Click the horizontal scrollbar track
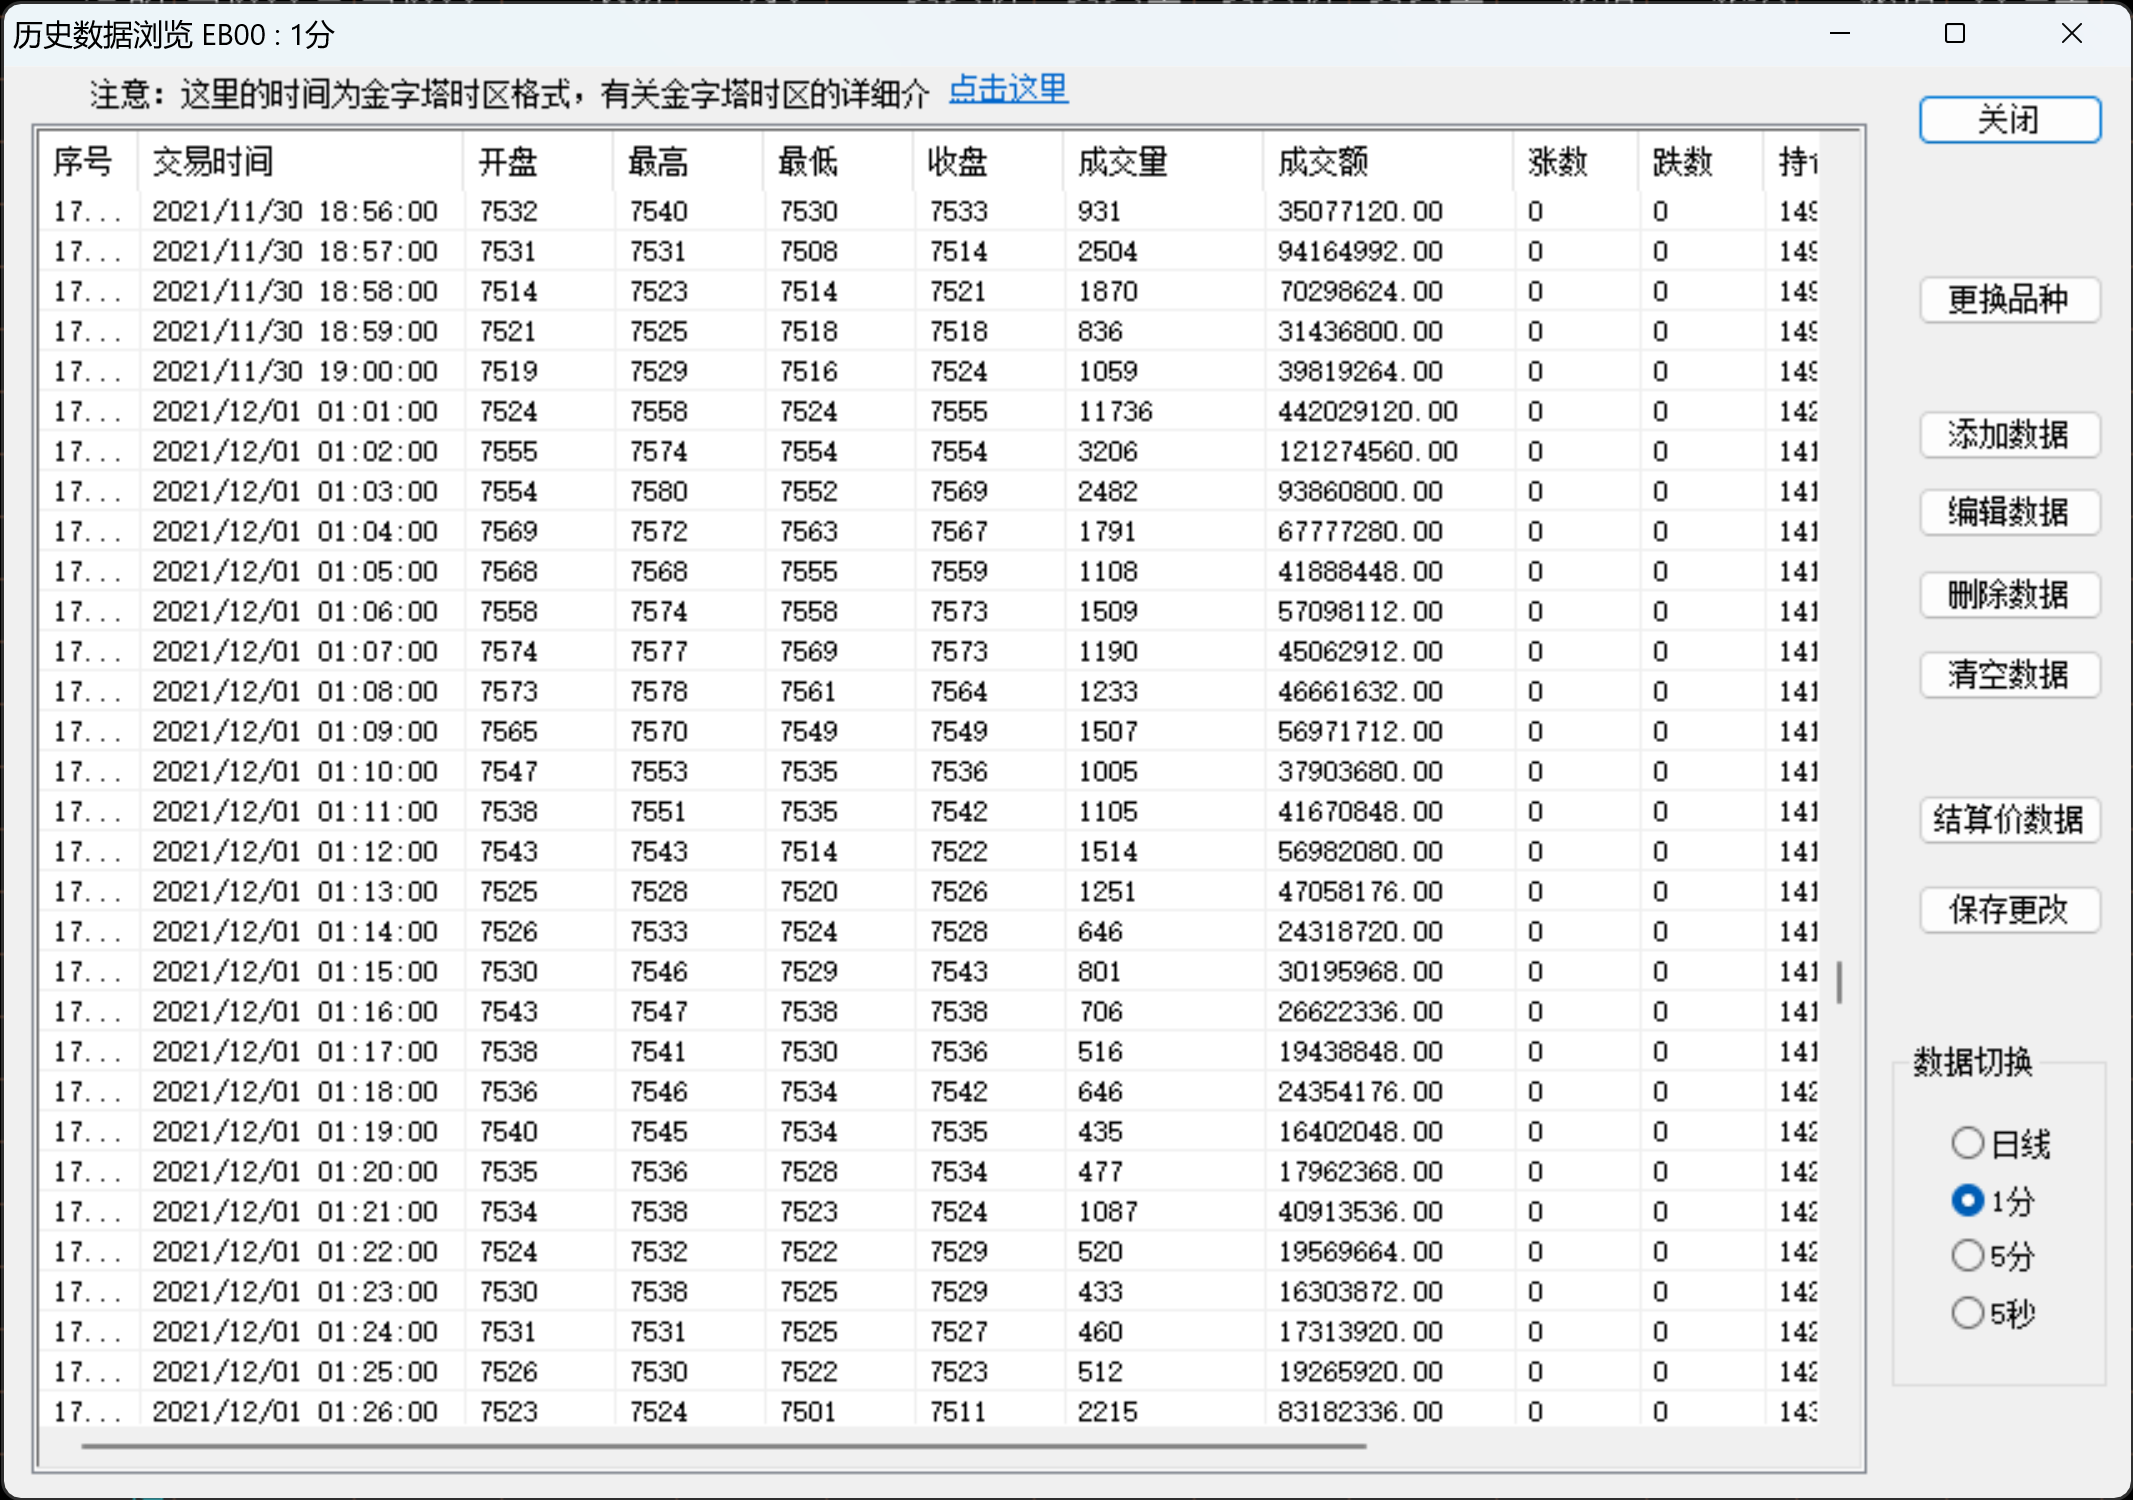 tap(1600, 1446)
